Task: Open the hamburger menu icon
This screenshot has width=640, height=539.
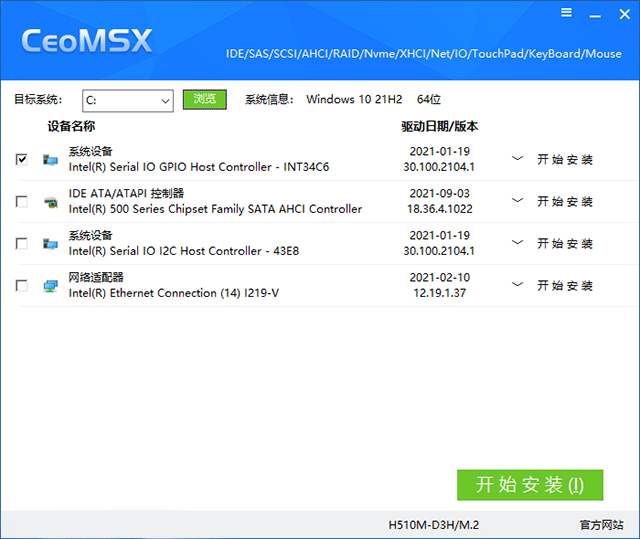Action: pos(566,13)
